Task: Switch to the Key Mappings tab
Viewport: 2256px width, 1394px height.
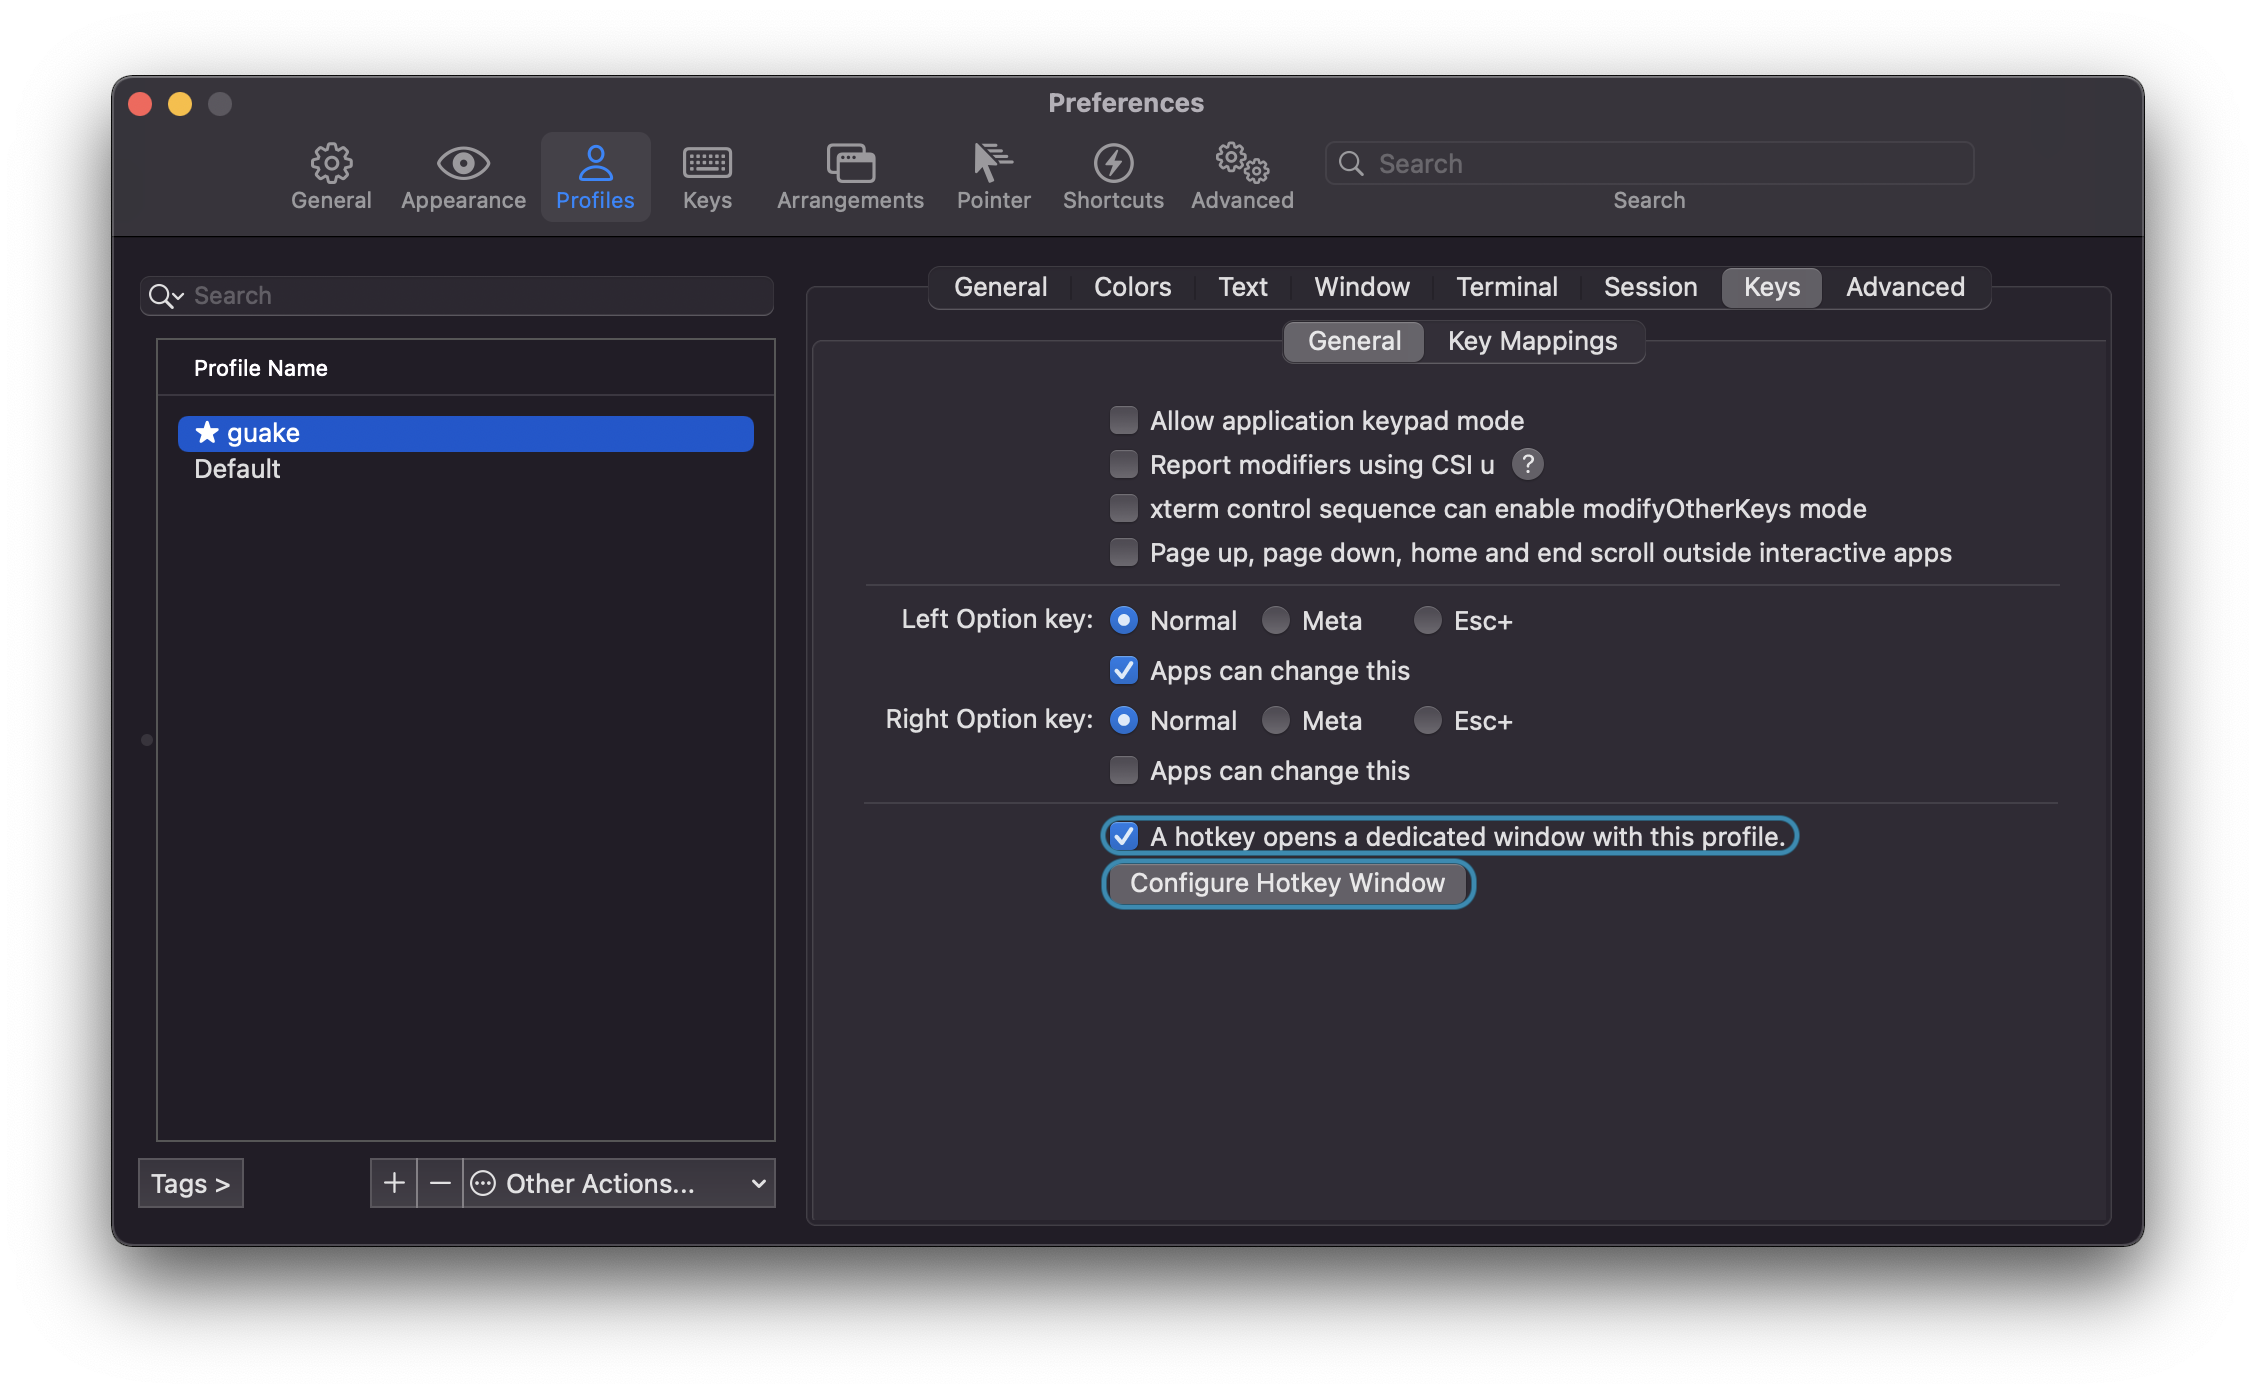Action: coord(1532,341)
